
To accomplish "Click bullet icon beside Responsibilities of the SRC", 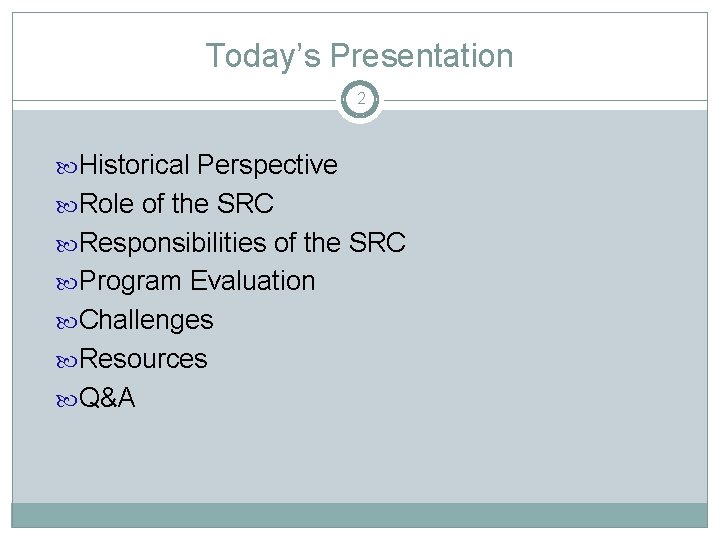I will (67, 246).
